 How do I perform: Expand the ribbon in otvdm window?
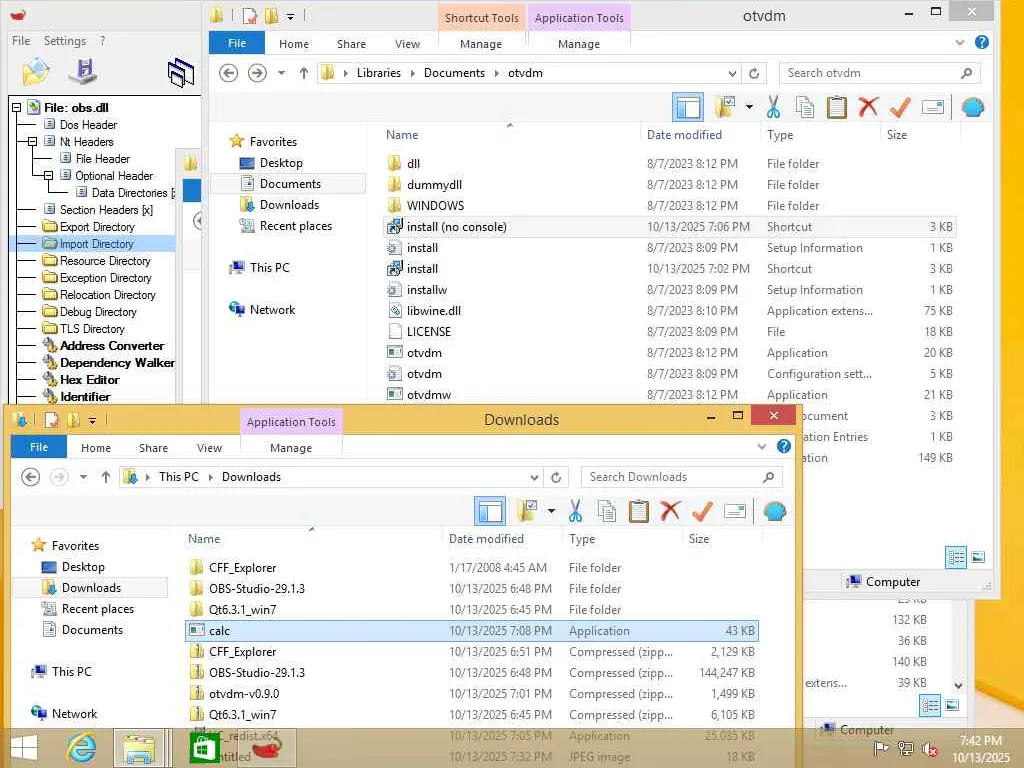(959, 42)
